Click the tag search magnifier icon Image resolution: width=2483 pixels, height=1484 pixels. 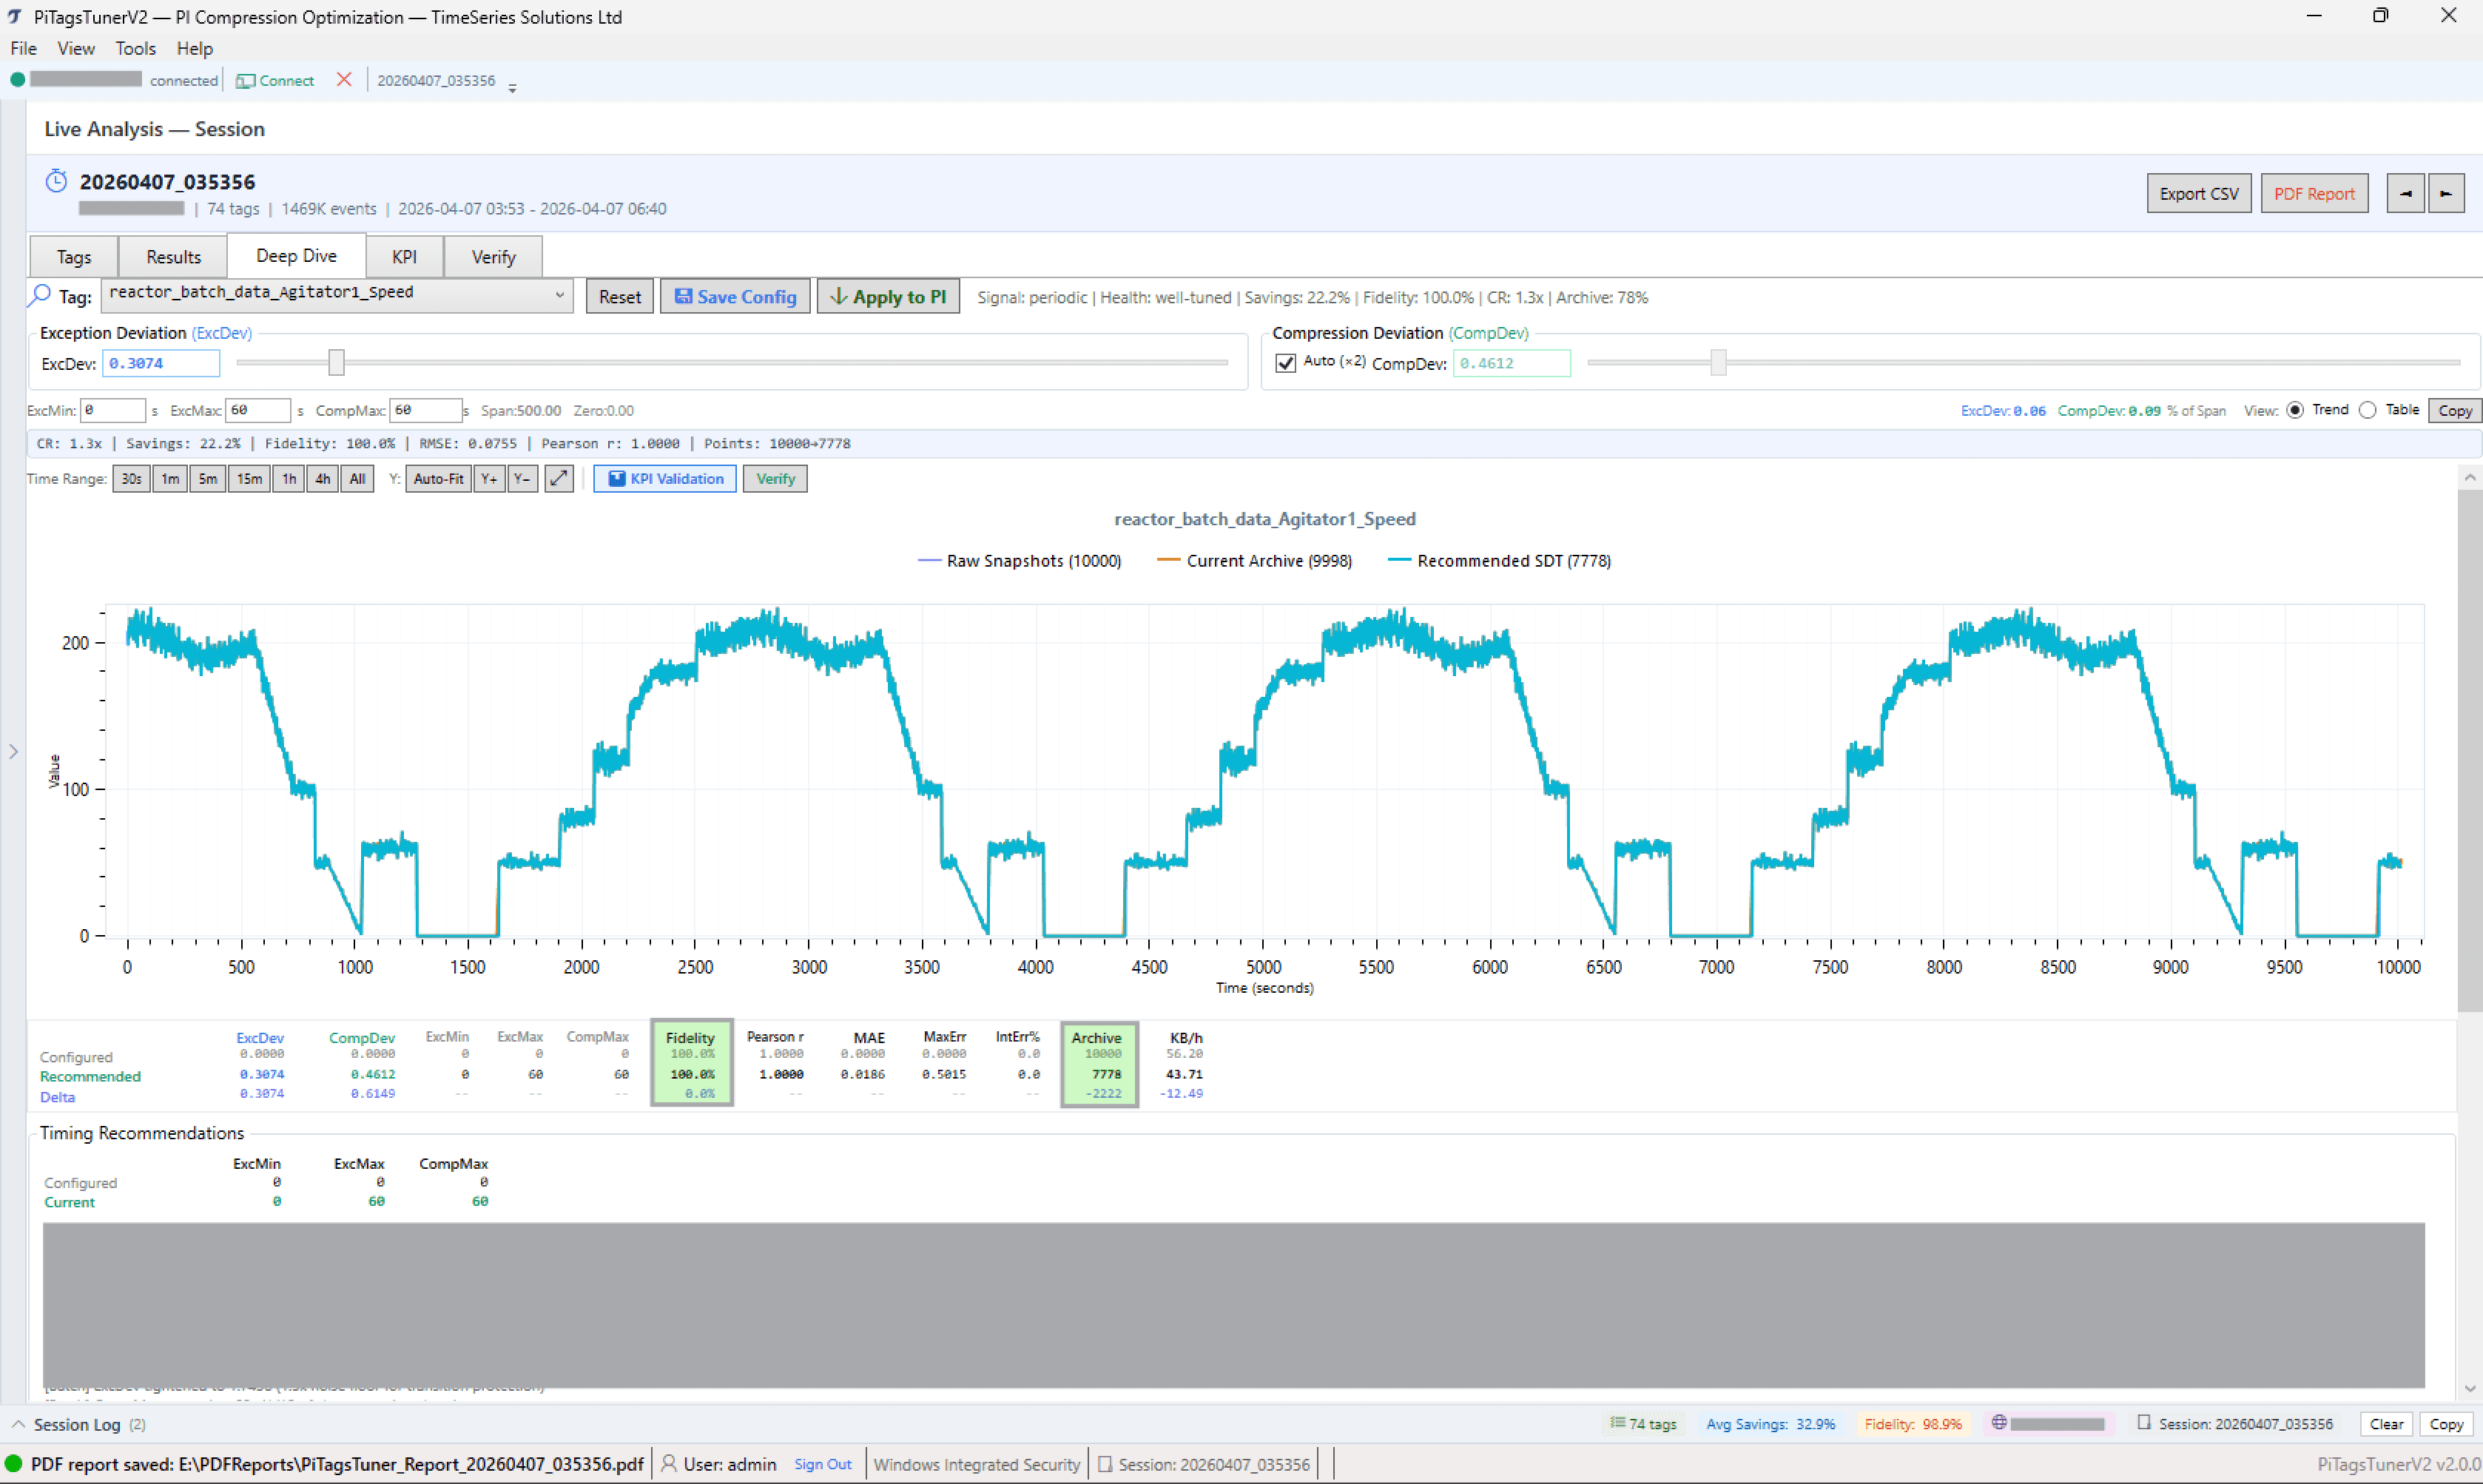pos(40,295)
